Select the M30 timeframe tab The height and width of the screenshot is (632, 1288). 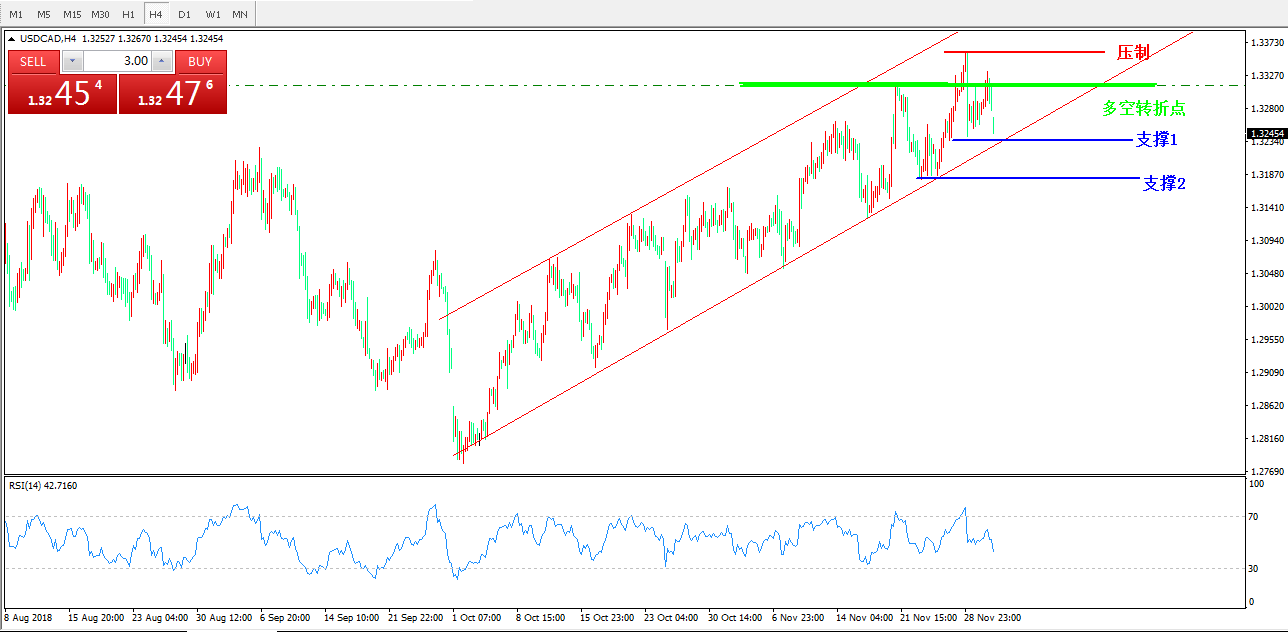coord(100,15)
